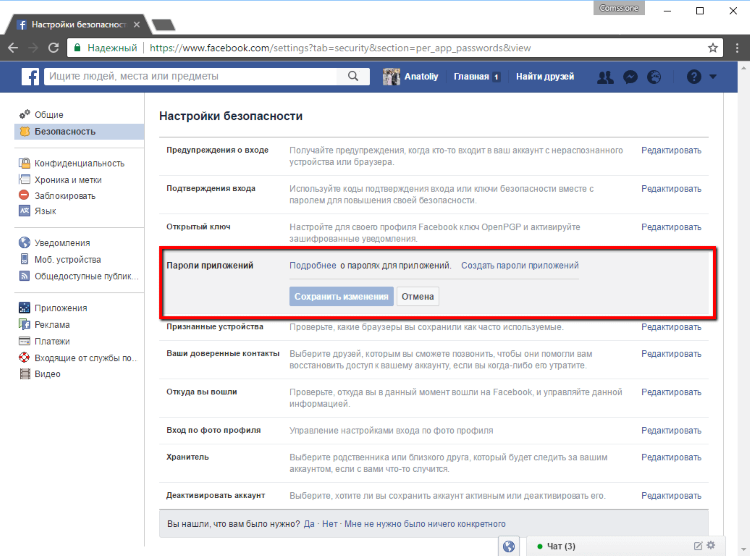Screen dimensions: 750x556
Task: Close the Настройки безопасности browser tab
Action: tap(137, 24)
